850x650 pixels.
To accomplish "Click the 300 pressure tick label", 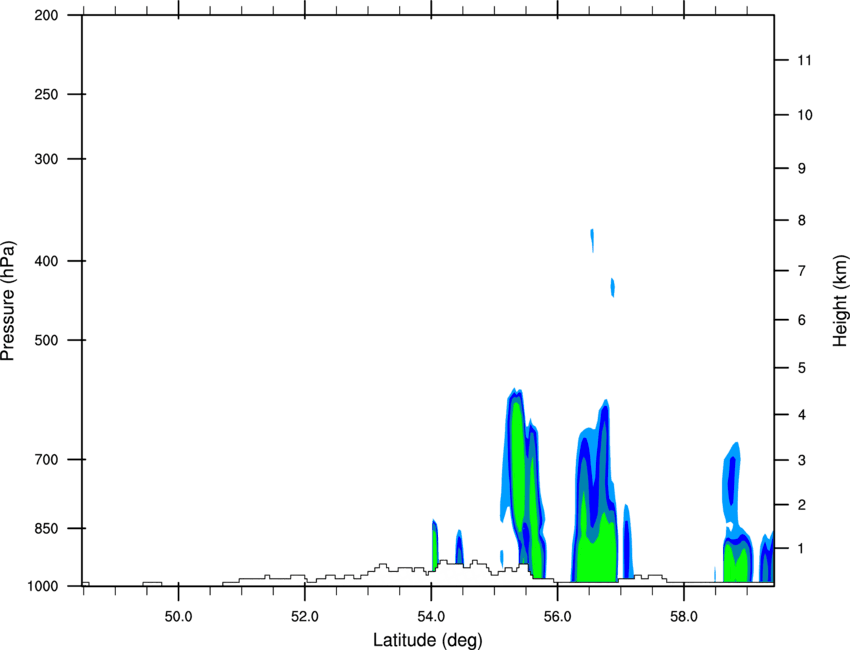I will pyautogui.click(x=46, y=159).
